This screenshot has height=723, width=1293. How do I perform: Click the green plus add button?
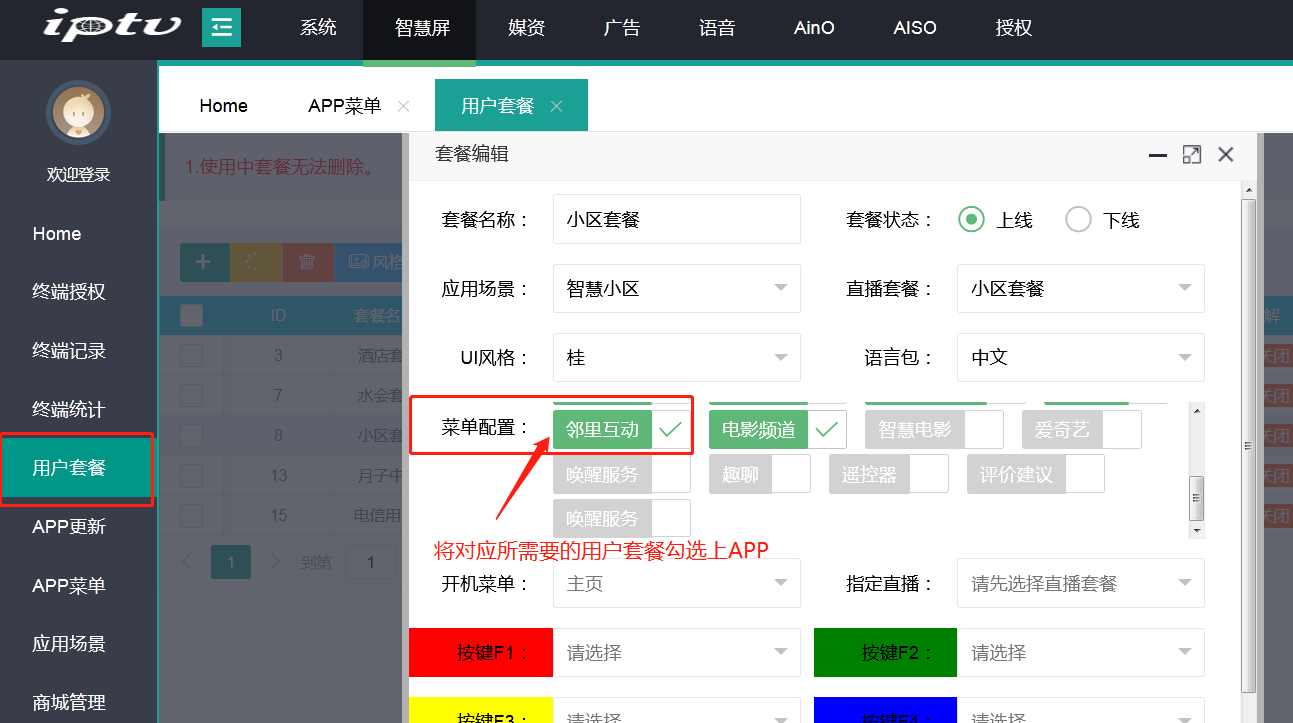(203, 262)
